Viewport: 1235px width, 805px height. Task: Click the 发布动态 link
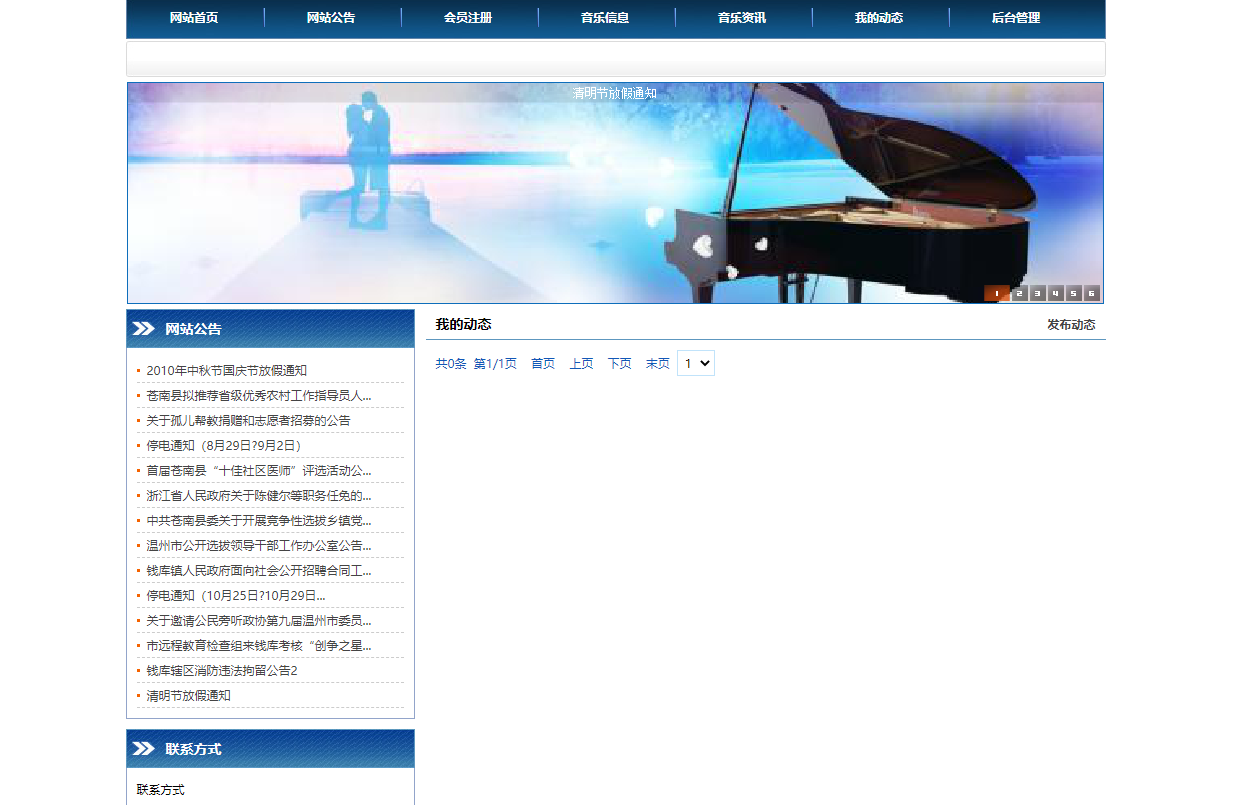click(x=1070, y=324)
